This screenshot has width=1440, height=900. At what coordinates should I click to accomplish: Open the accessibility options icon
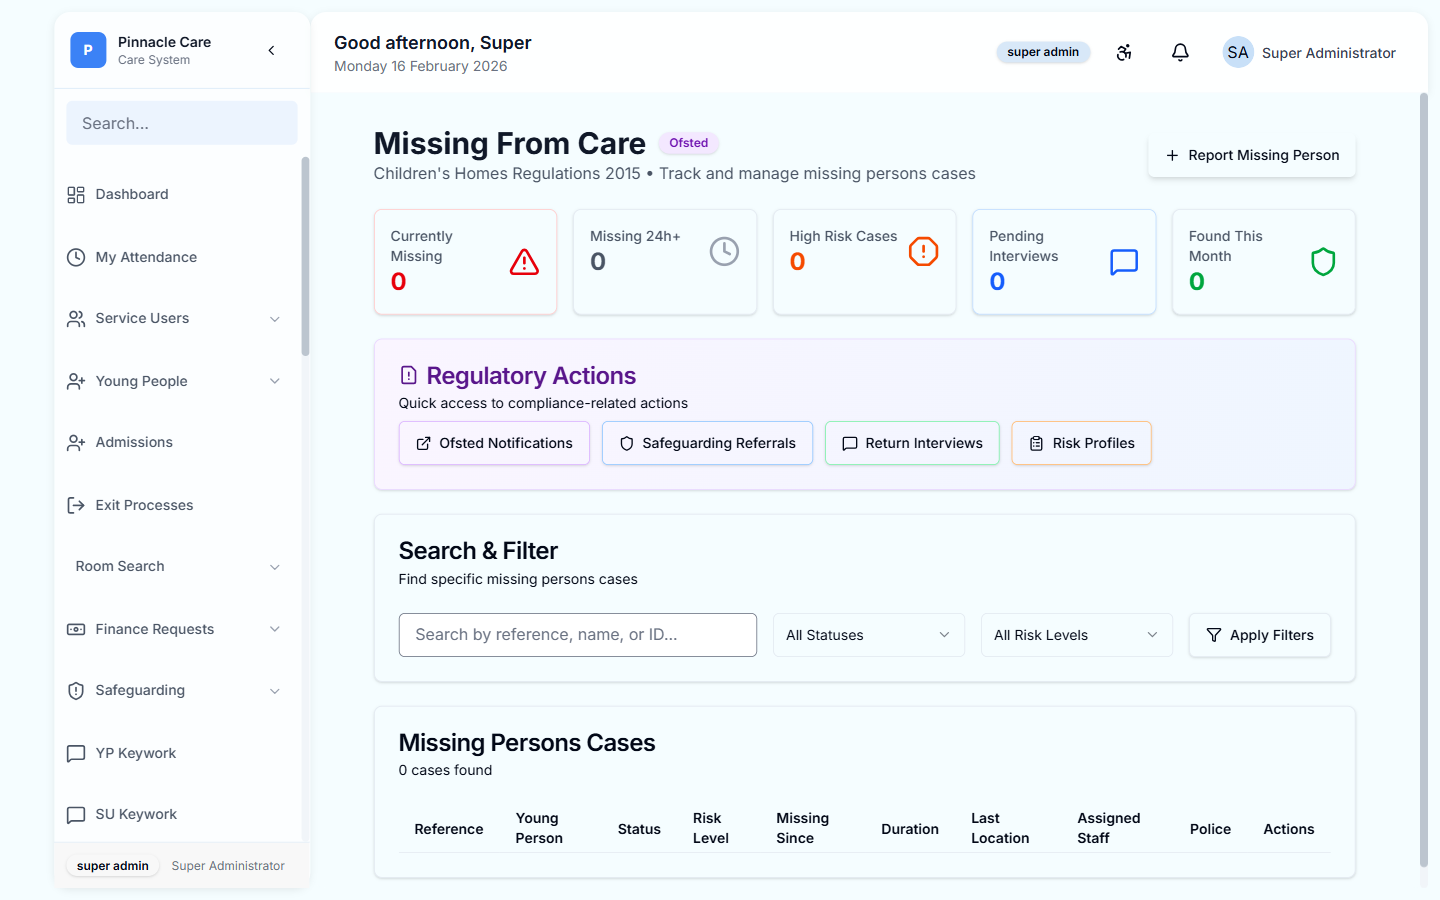pyautogui.click(x=1124, y=52)
